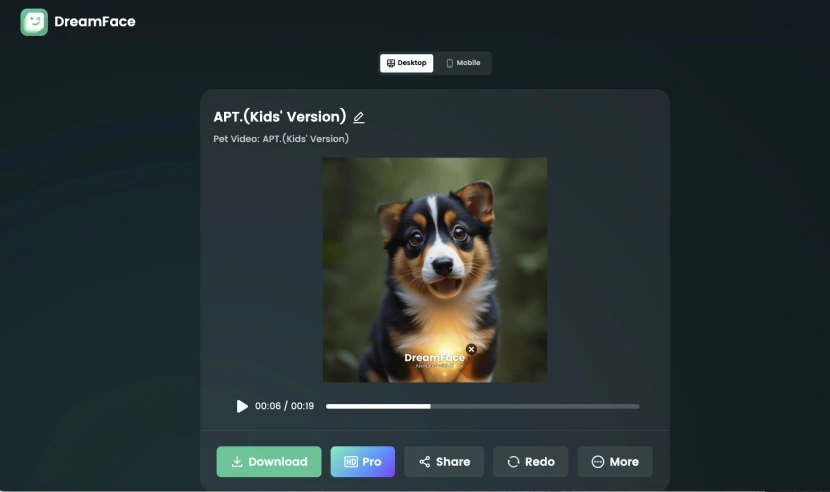Remove the DreamFace watermark with the X
830x492 pixels.
(x=471, y=349)
